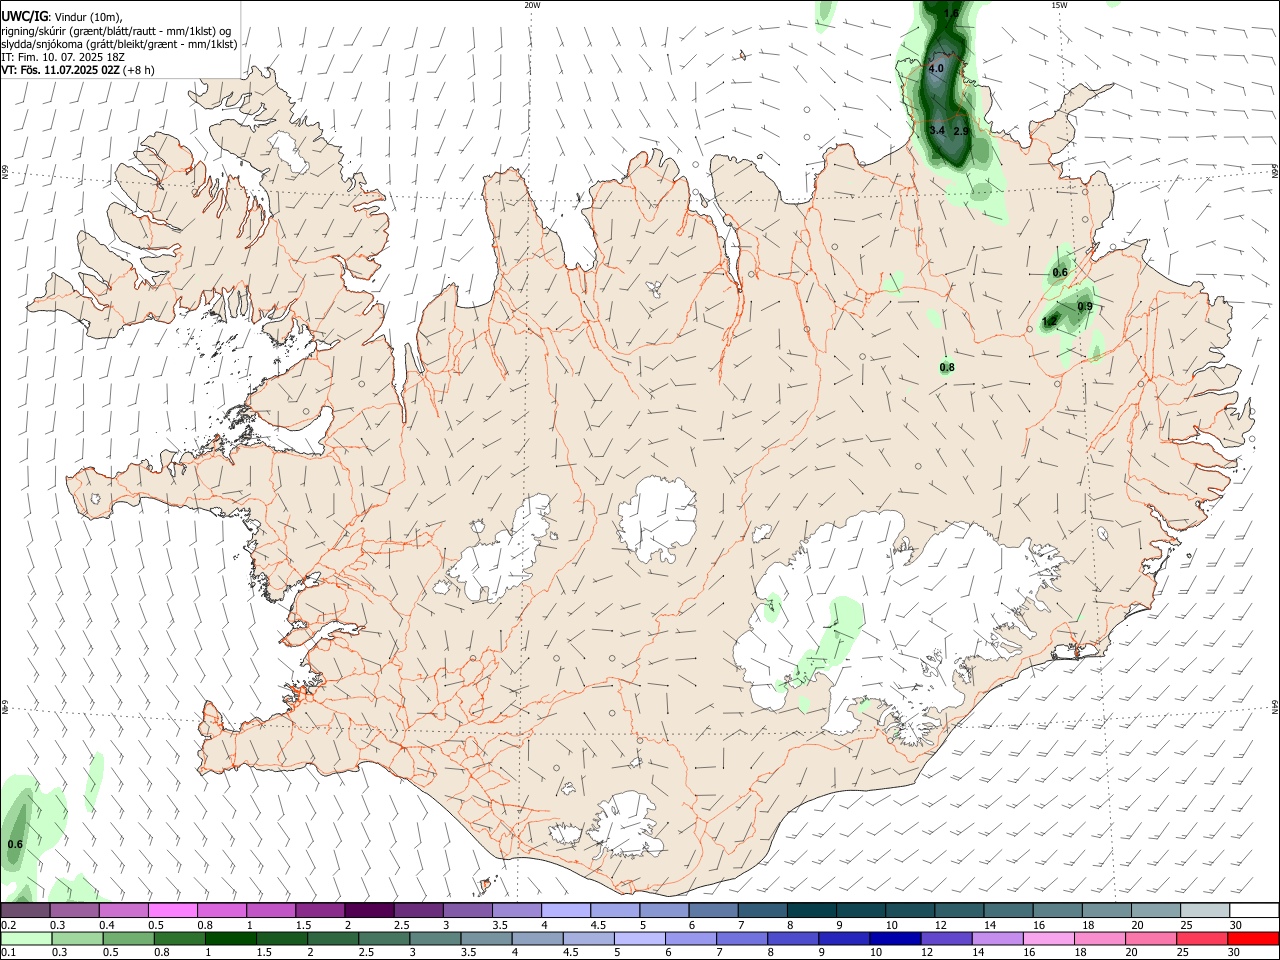Click the 1.2 precipitation value on the map
Image resolution: width=1280 pixels, height=960 pixels.
point(1049,321)
